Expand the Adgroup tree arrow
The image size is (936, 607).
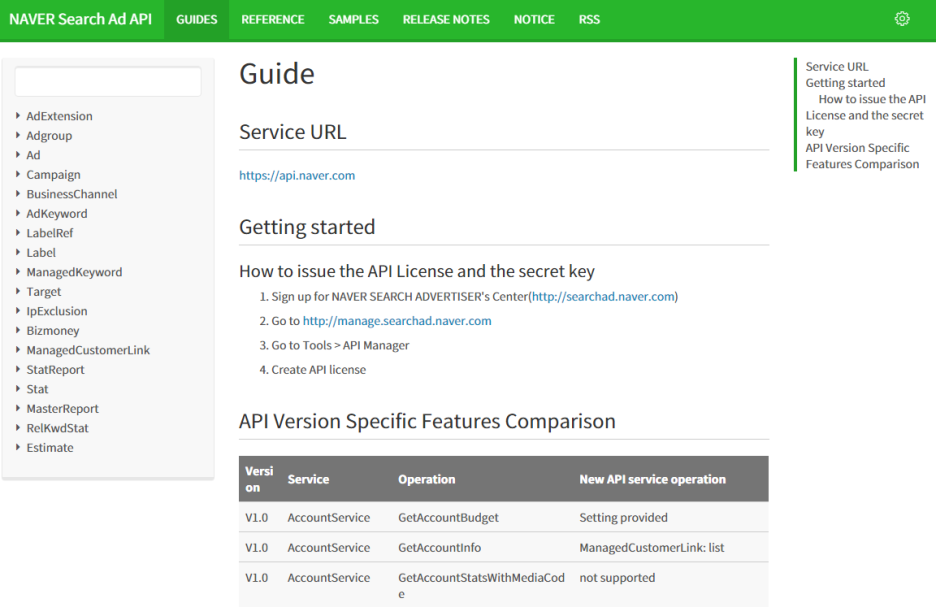18,135
